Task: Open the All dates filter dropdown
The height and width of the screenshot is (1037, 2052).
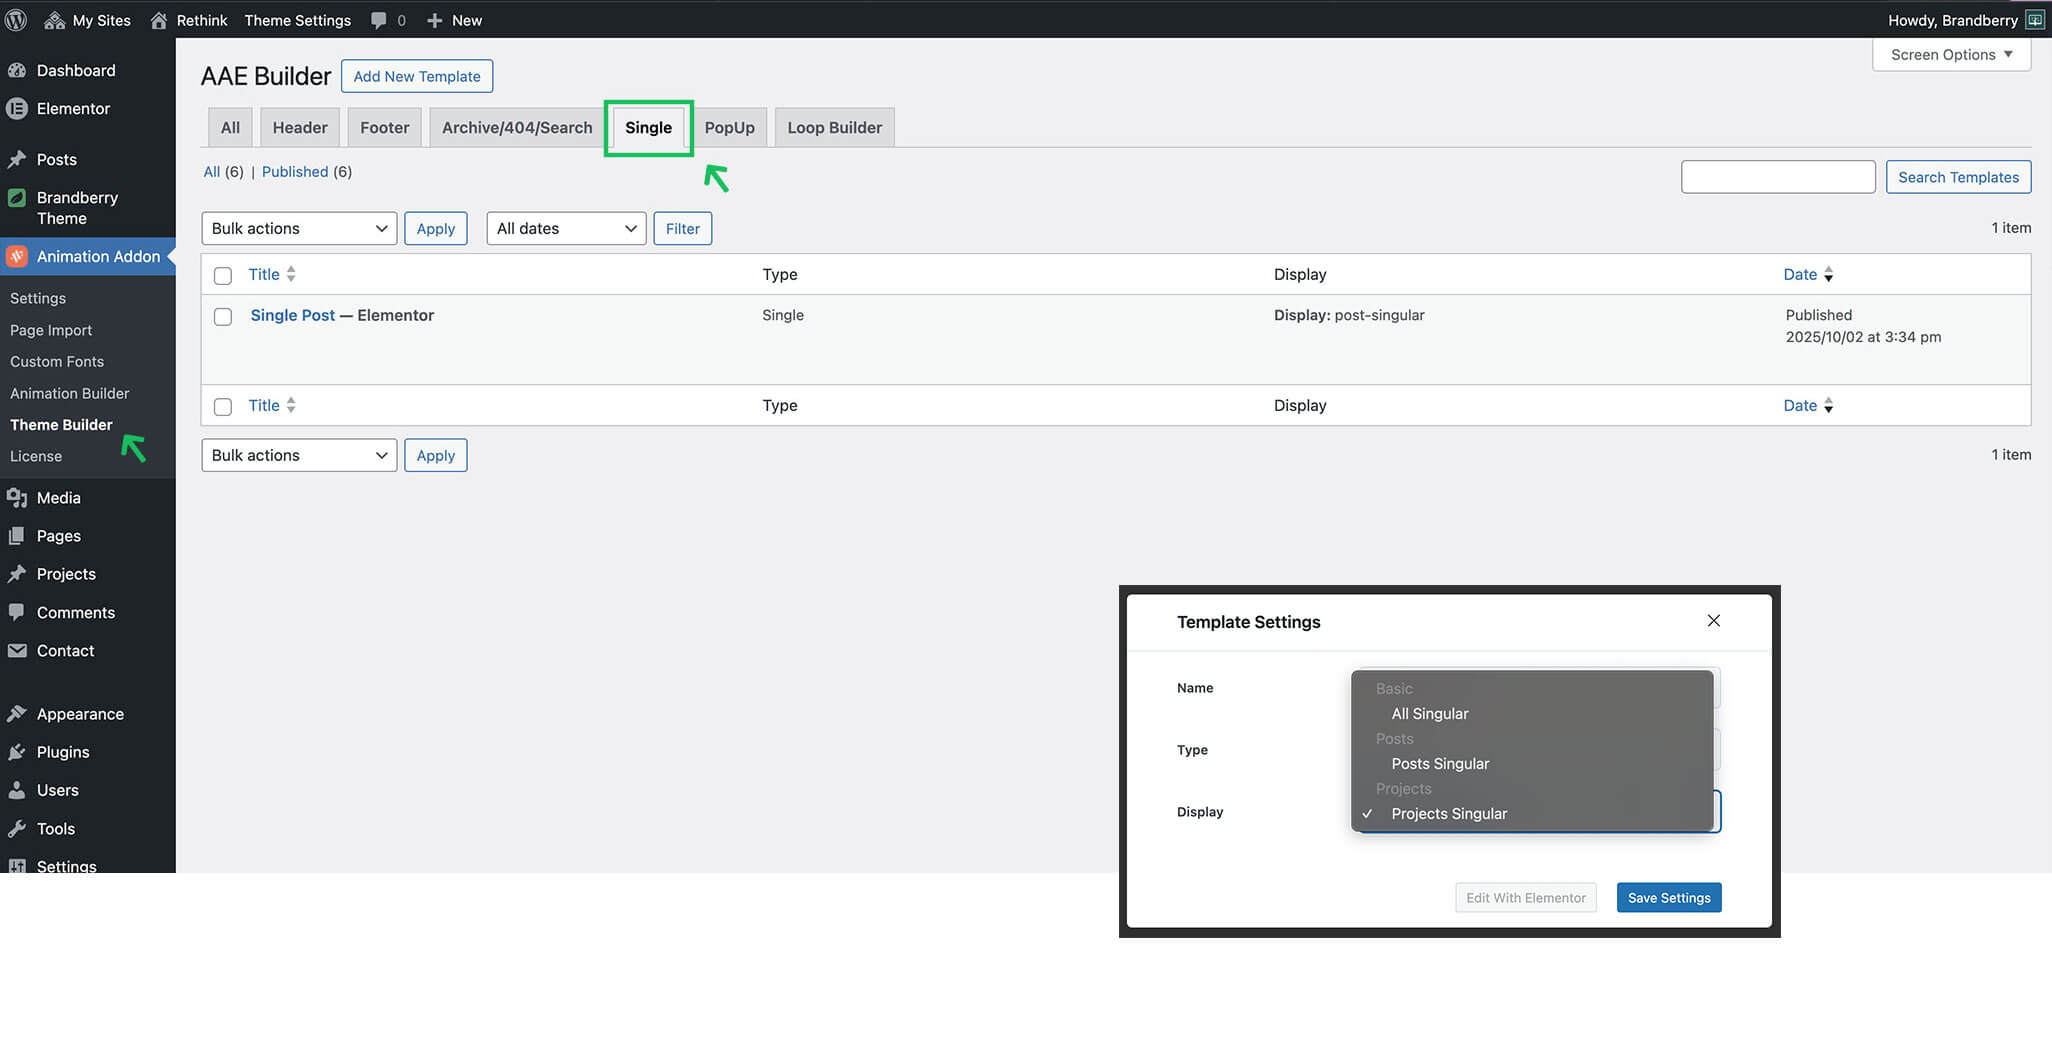Action: pos(566,229)
